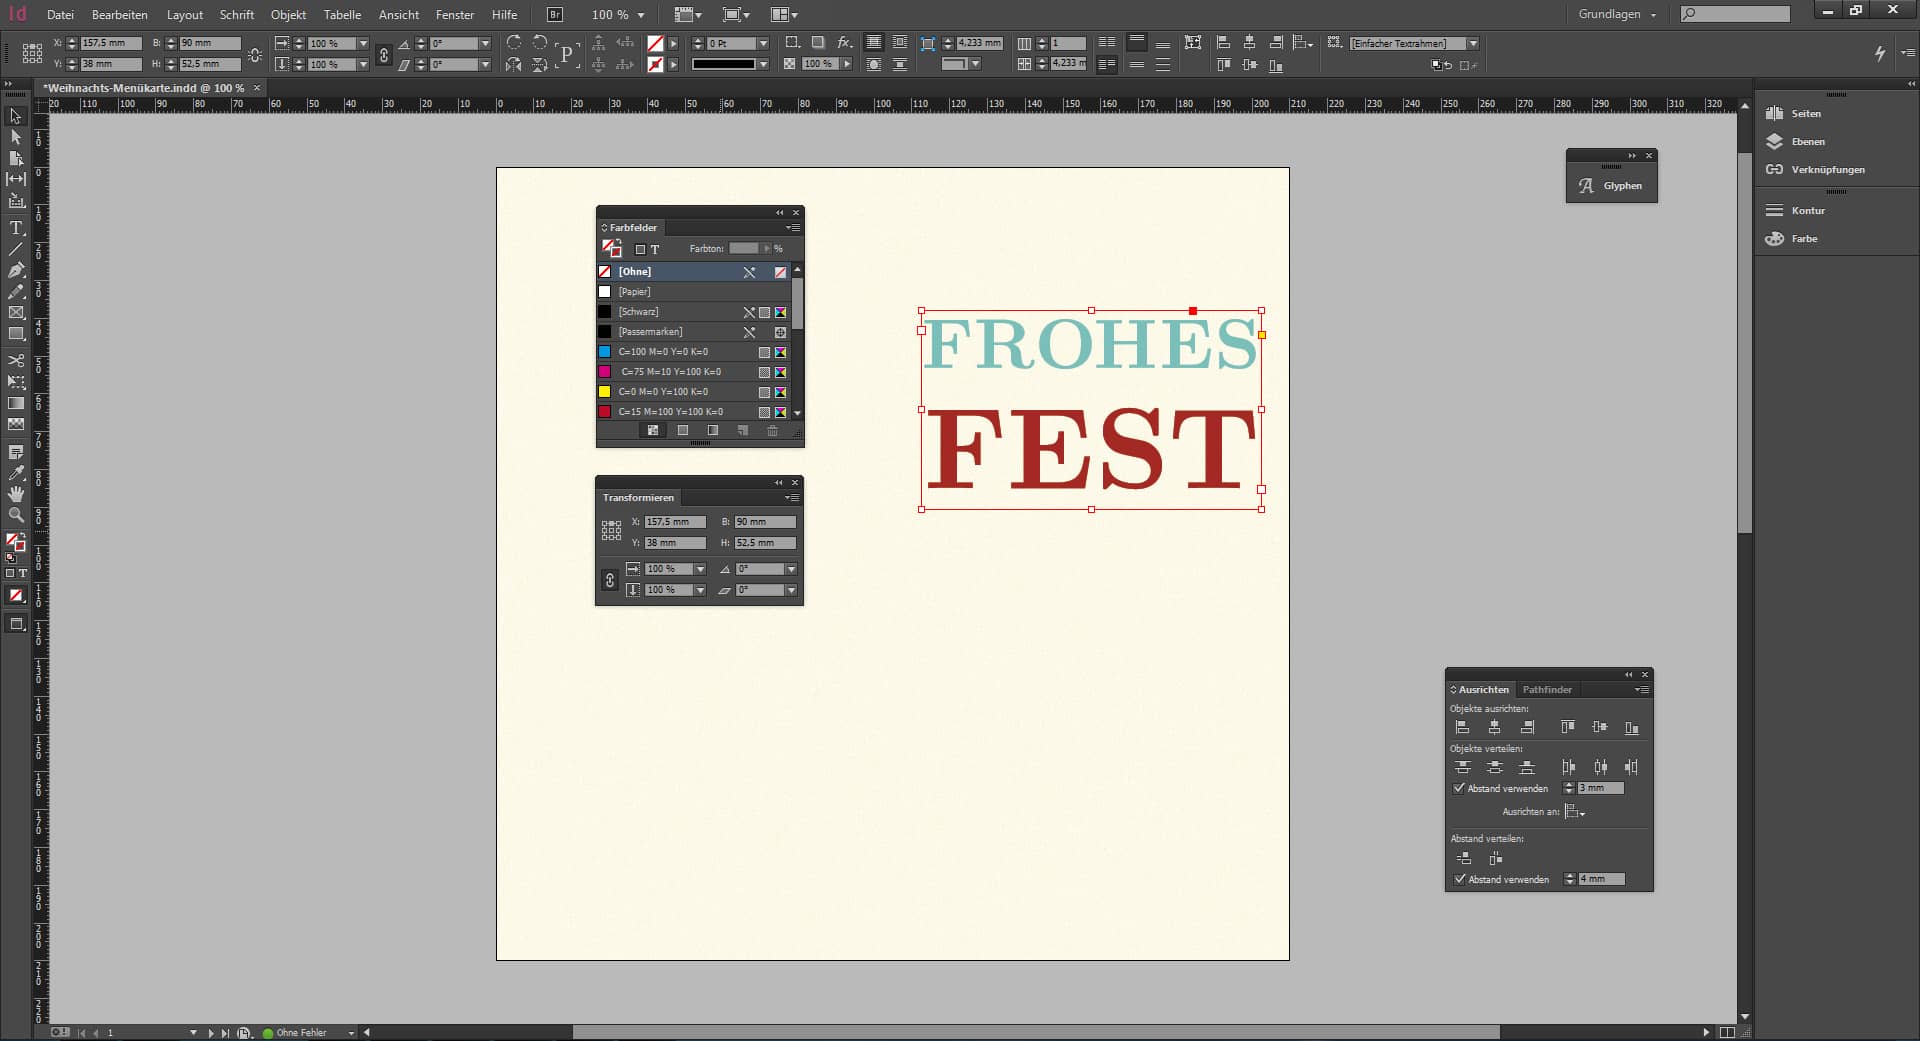
Task: Choose the Scissors tool
Action: click(x=16, y=360)
